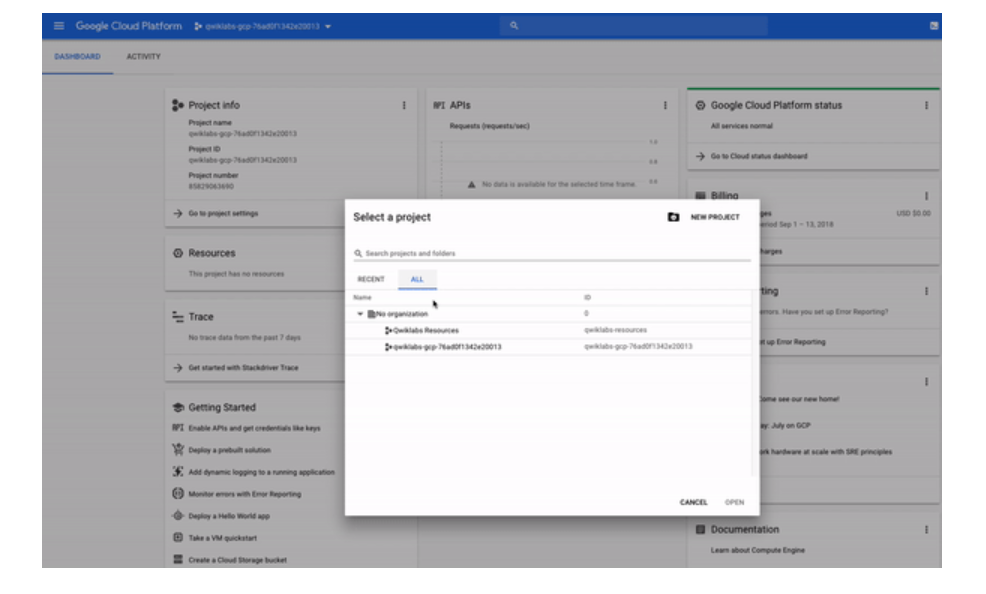Click the APIs card icon
Image resolution: width=986 pixels, height=594 pixels.
coord(439,106)
